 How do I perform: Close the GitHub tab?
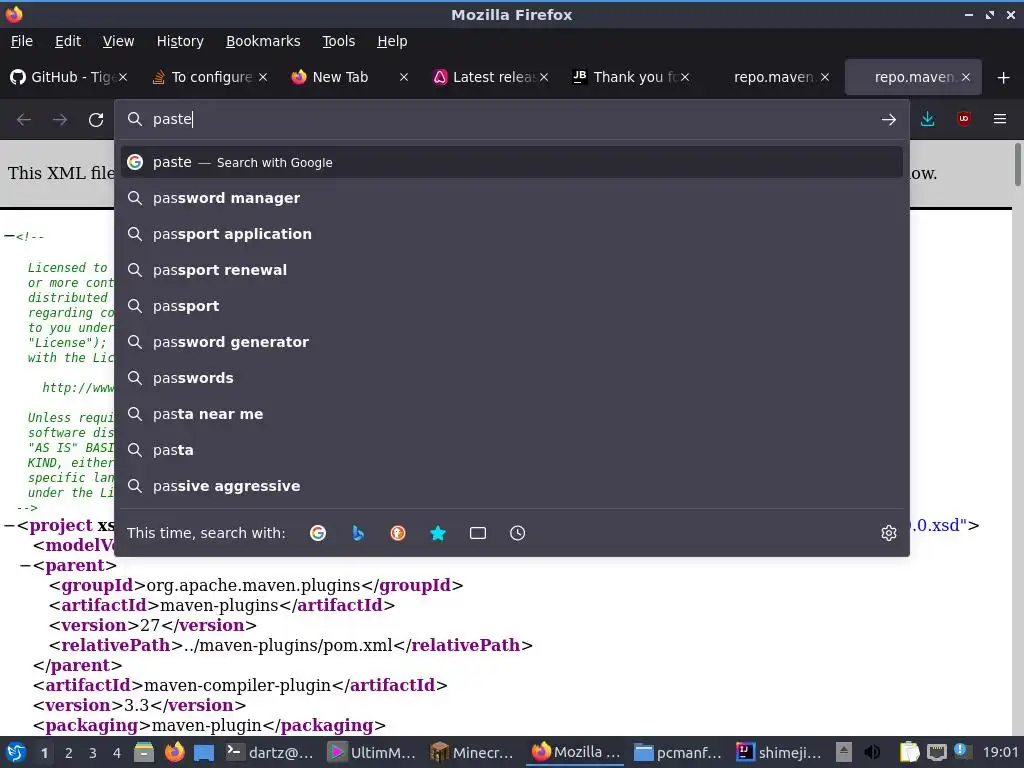pos(123,77)
